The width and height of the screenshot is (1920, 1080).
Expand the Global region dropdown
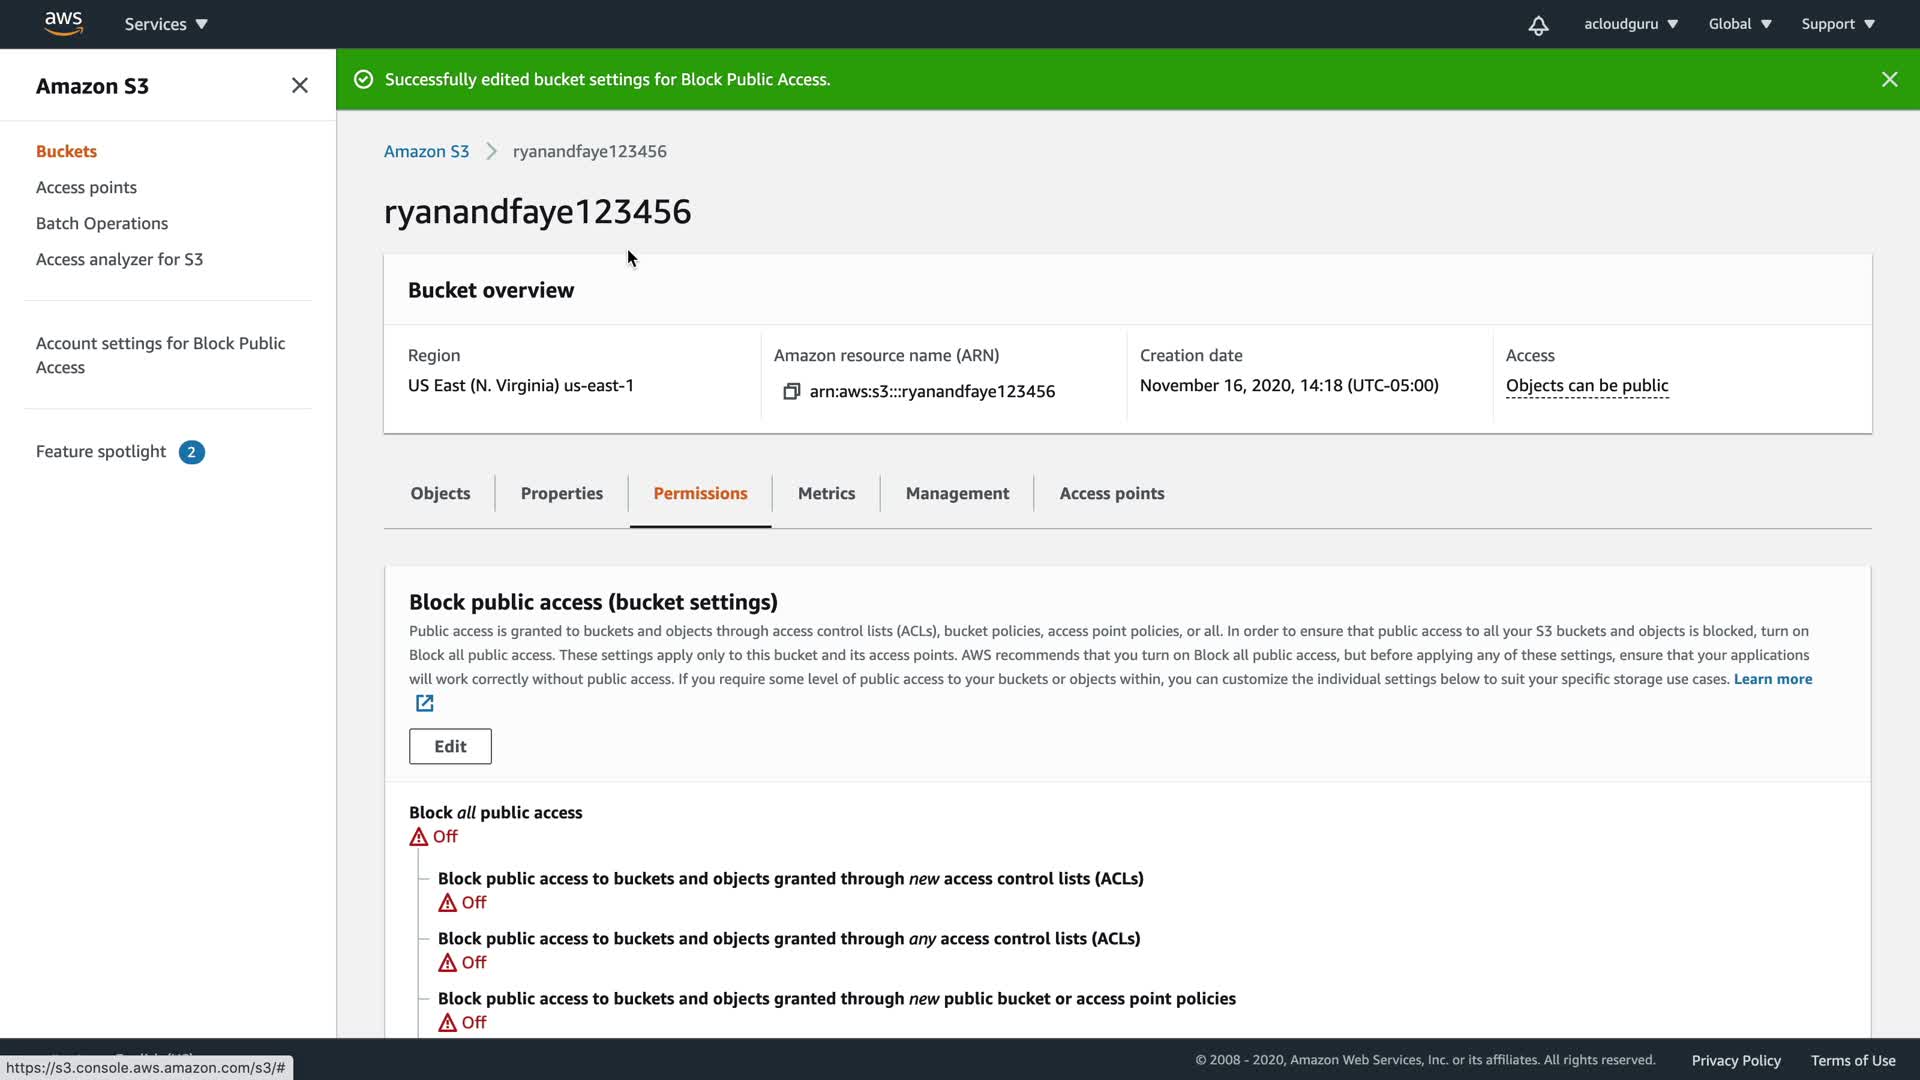(1739, 24)
